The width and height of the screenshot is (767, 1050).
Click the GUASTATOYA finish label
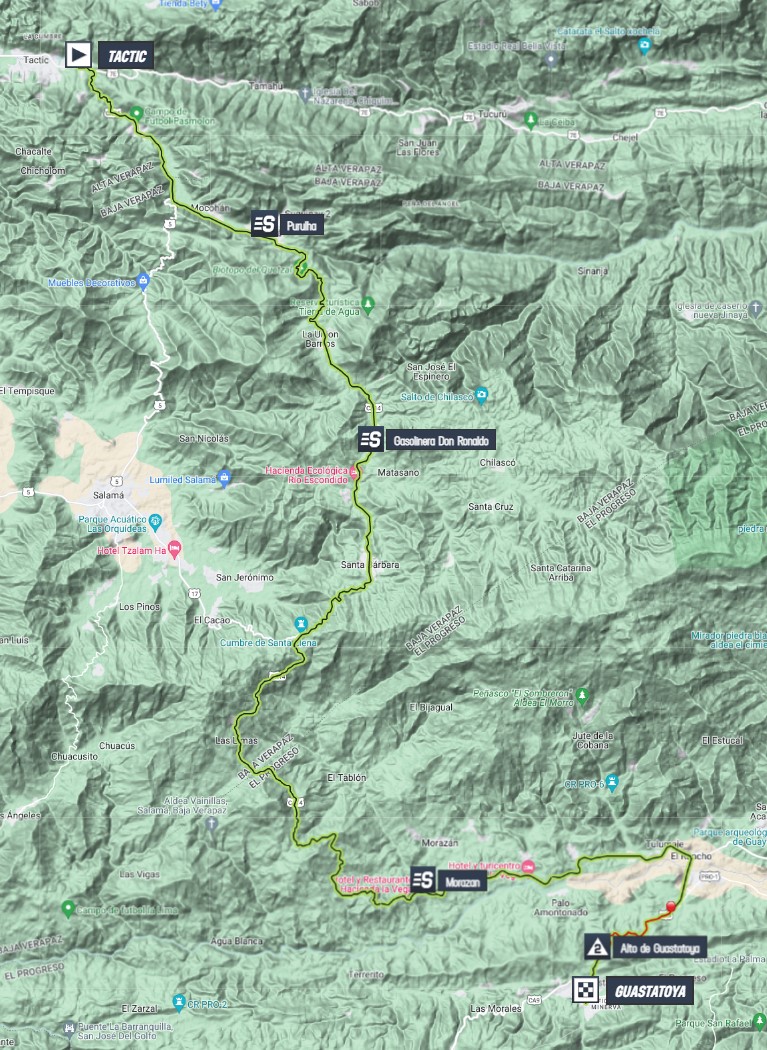pos(650,991)
